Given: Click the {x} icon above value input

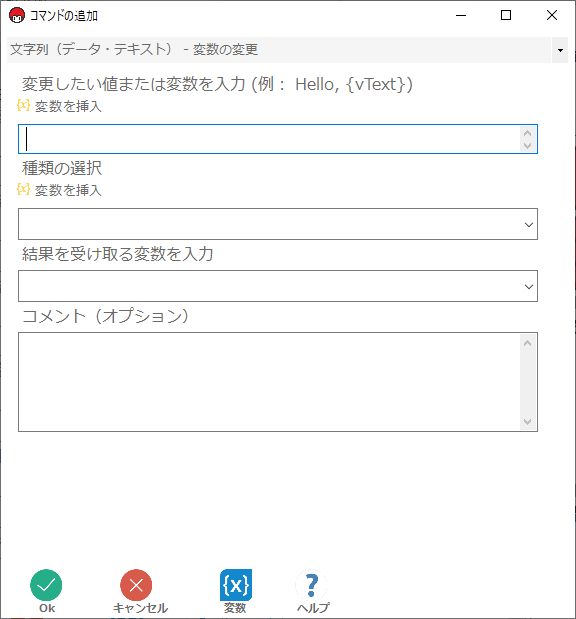Looking at the screenshot, I should [23, 105].
